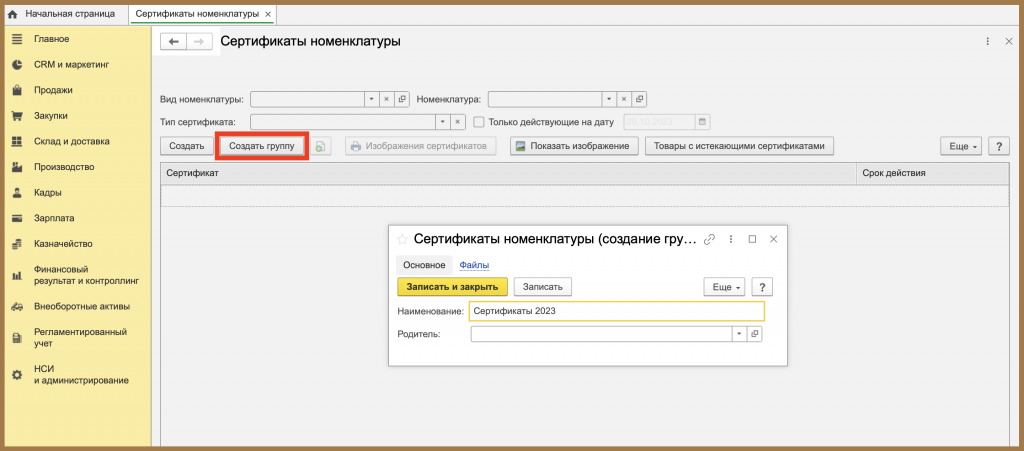The height and width of the screenshot is (451, 1024).
Task: Click the Производство factory icon
Action: click(18, 167)
